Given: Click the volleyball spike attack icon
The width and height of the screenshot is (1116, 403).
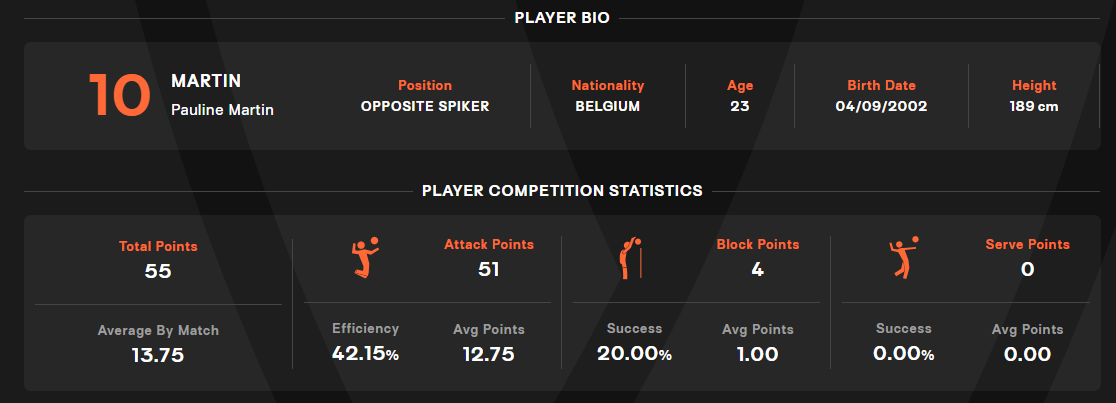Looking at the screenshot, I should click(x=365, y=259).
